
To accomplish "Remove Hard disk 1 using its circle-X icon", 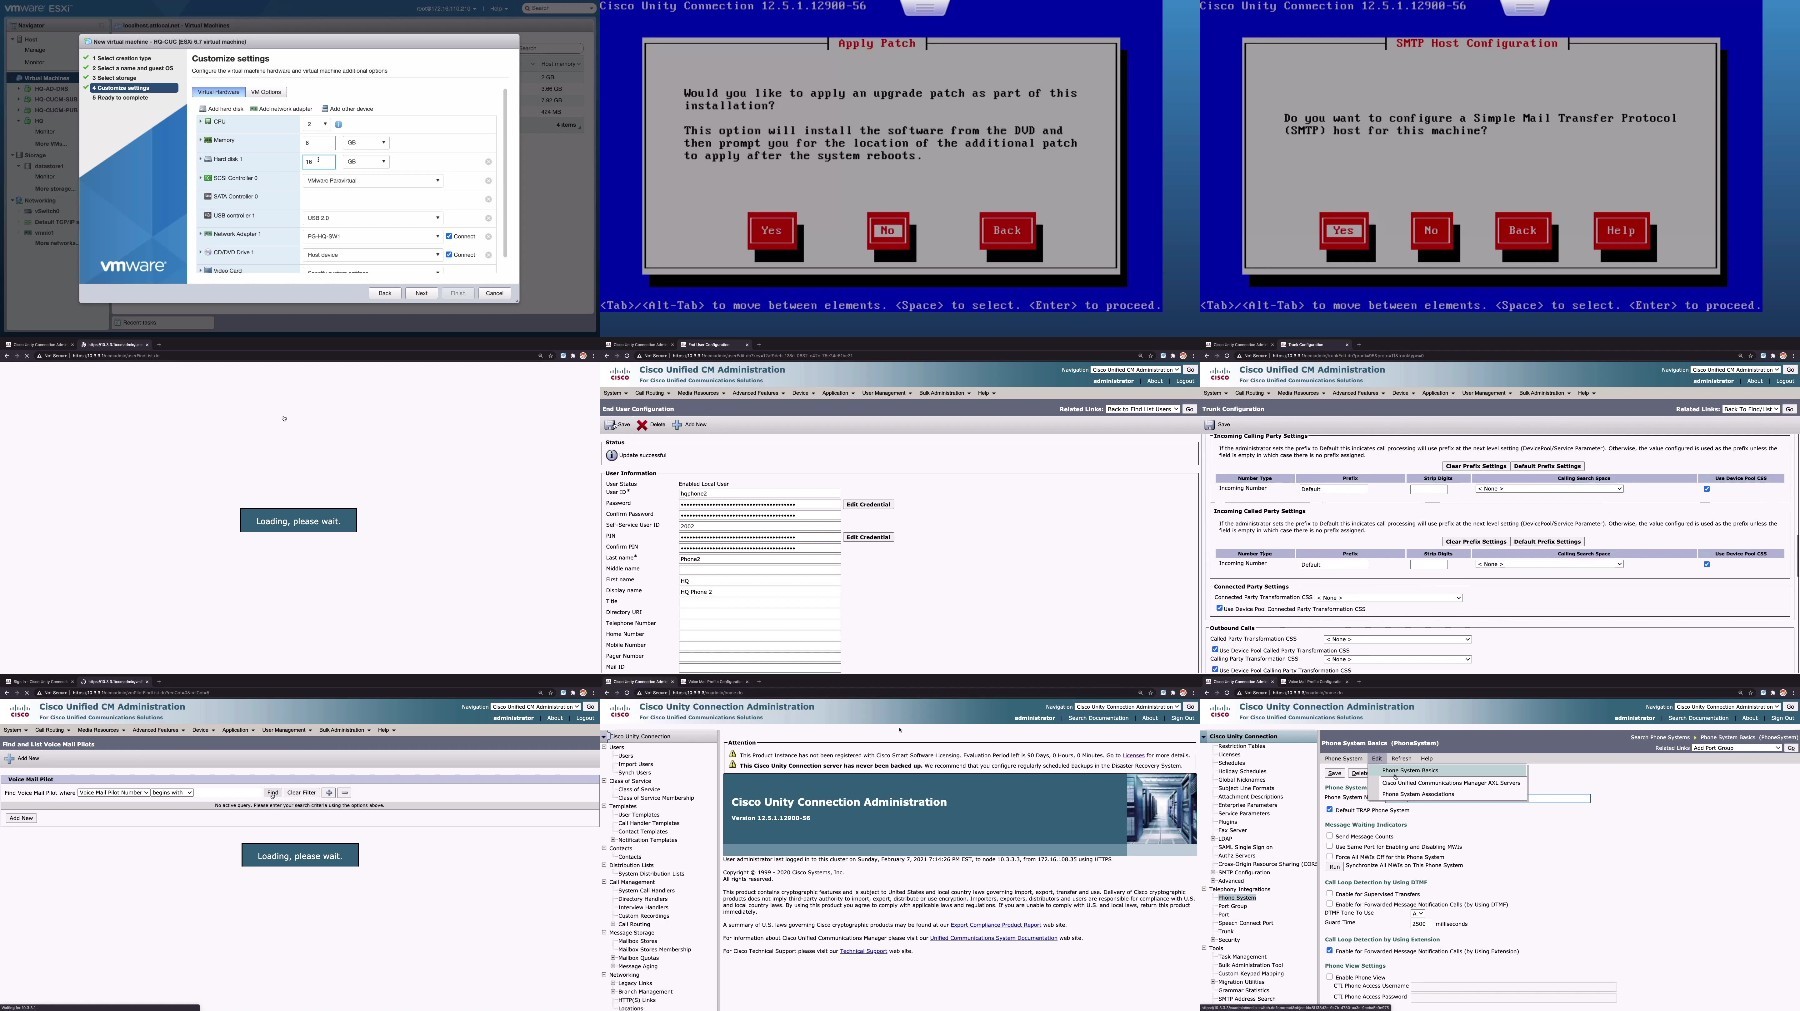I will click(488, 161).
